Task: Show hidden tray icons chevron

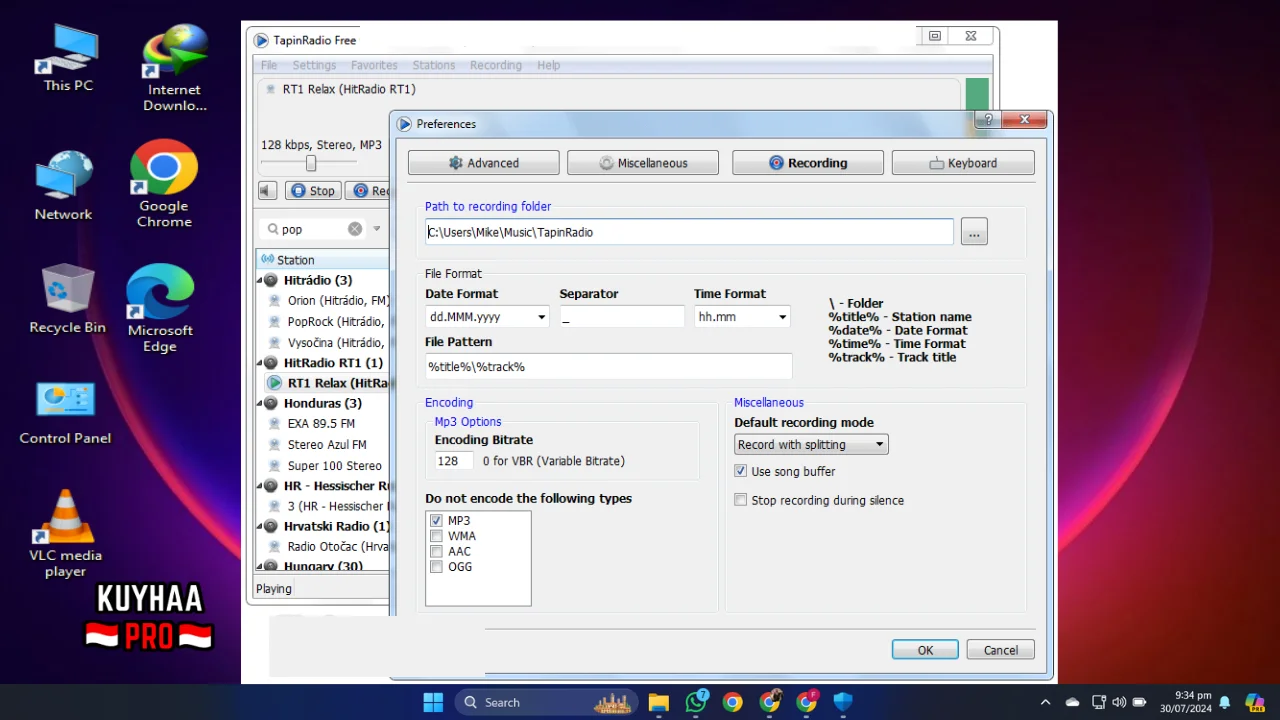Action: click(1046, 702)
